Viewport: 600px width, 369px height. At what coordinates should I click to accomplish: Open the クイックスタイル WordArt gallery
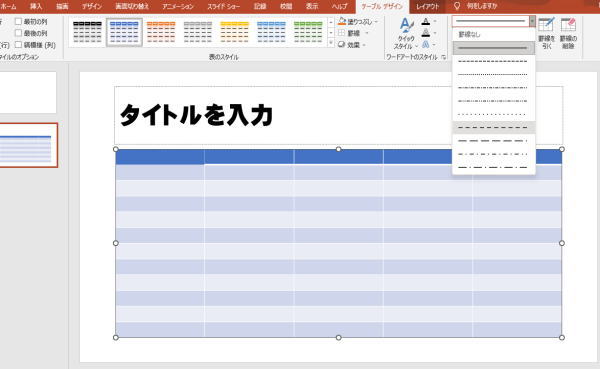click(x=406, y=34)
